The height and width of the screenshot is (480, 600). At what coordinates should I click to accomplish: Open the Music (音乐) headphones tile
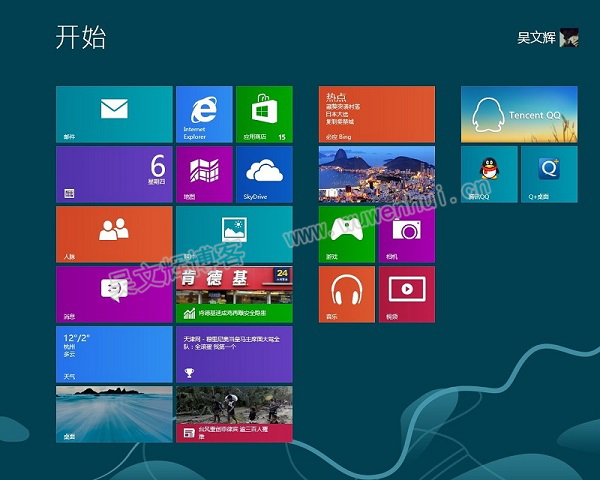[347, 294]
